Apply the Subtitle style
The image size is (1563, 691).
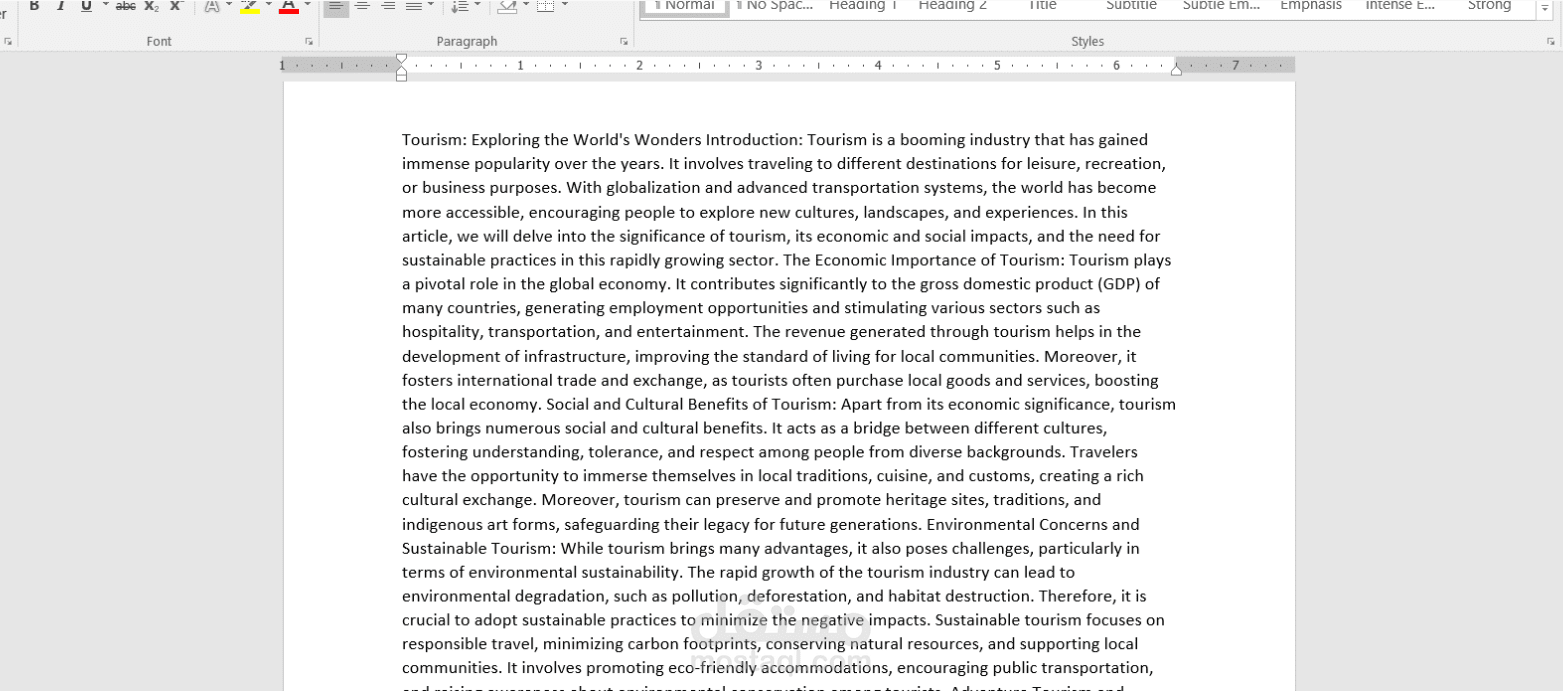coord(1131,6)
